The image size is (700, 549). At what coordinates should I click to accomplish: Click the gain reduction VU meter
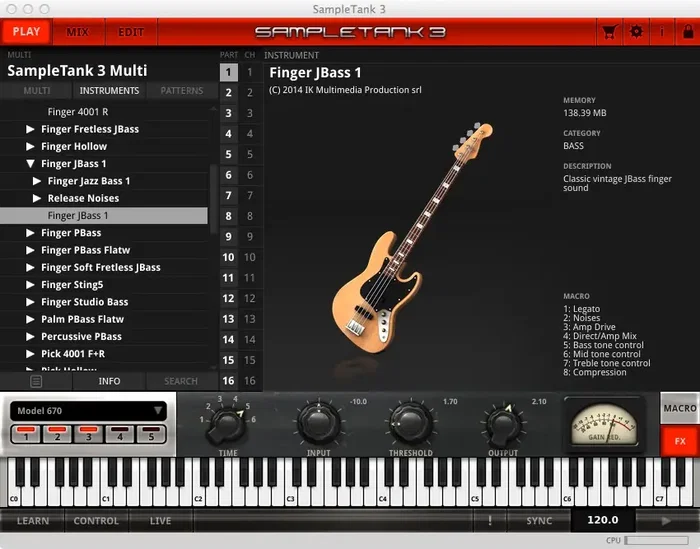pos(604,426)
